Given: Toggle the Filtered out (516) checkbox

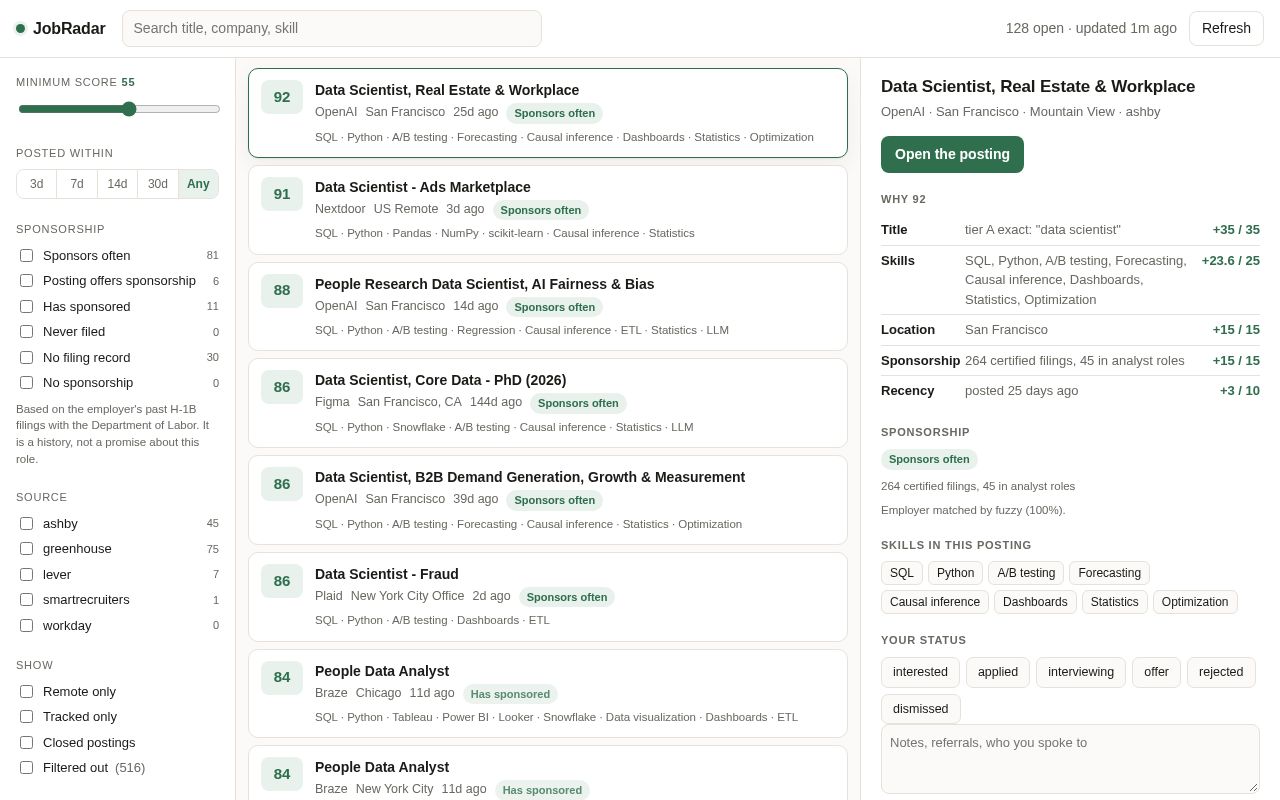Looking at the screenshot, I should tap(26, 768).
